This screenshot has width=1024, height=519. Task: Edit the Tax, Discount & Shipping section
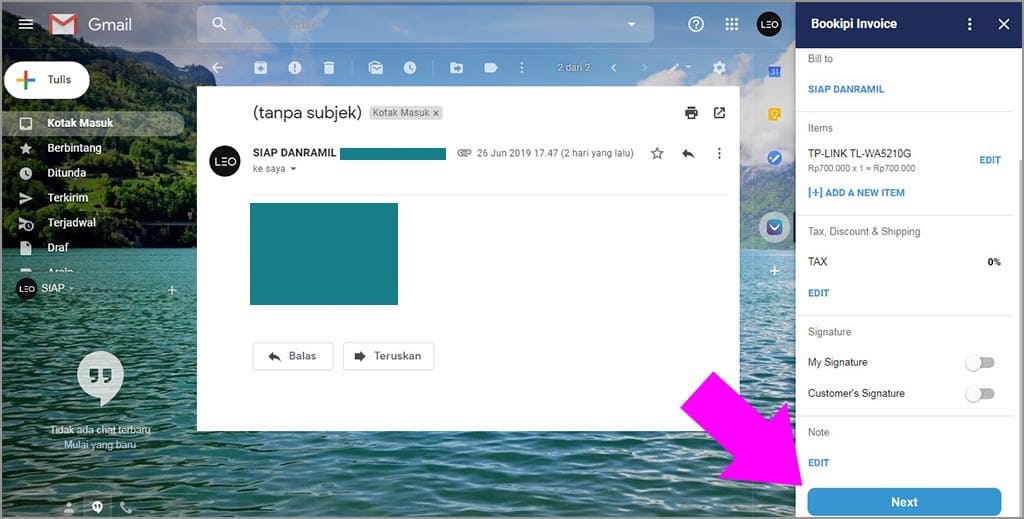tap(818, 293)
